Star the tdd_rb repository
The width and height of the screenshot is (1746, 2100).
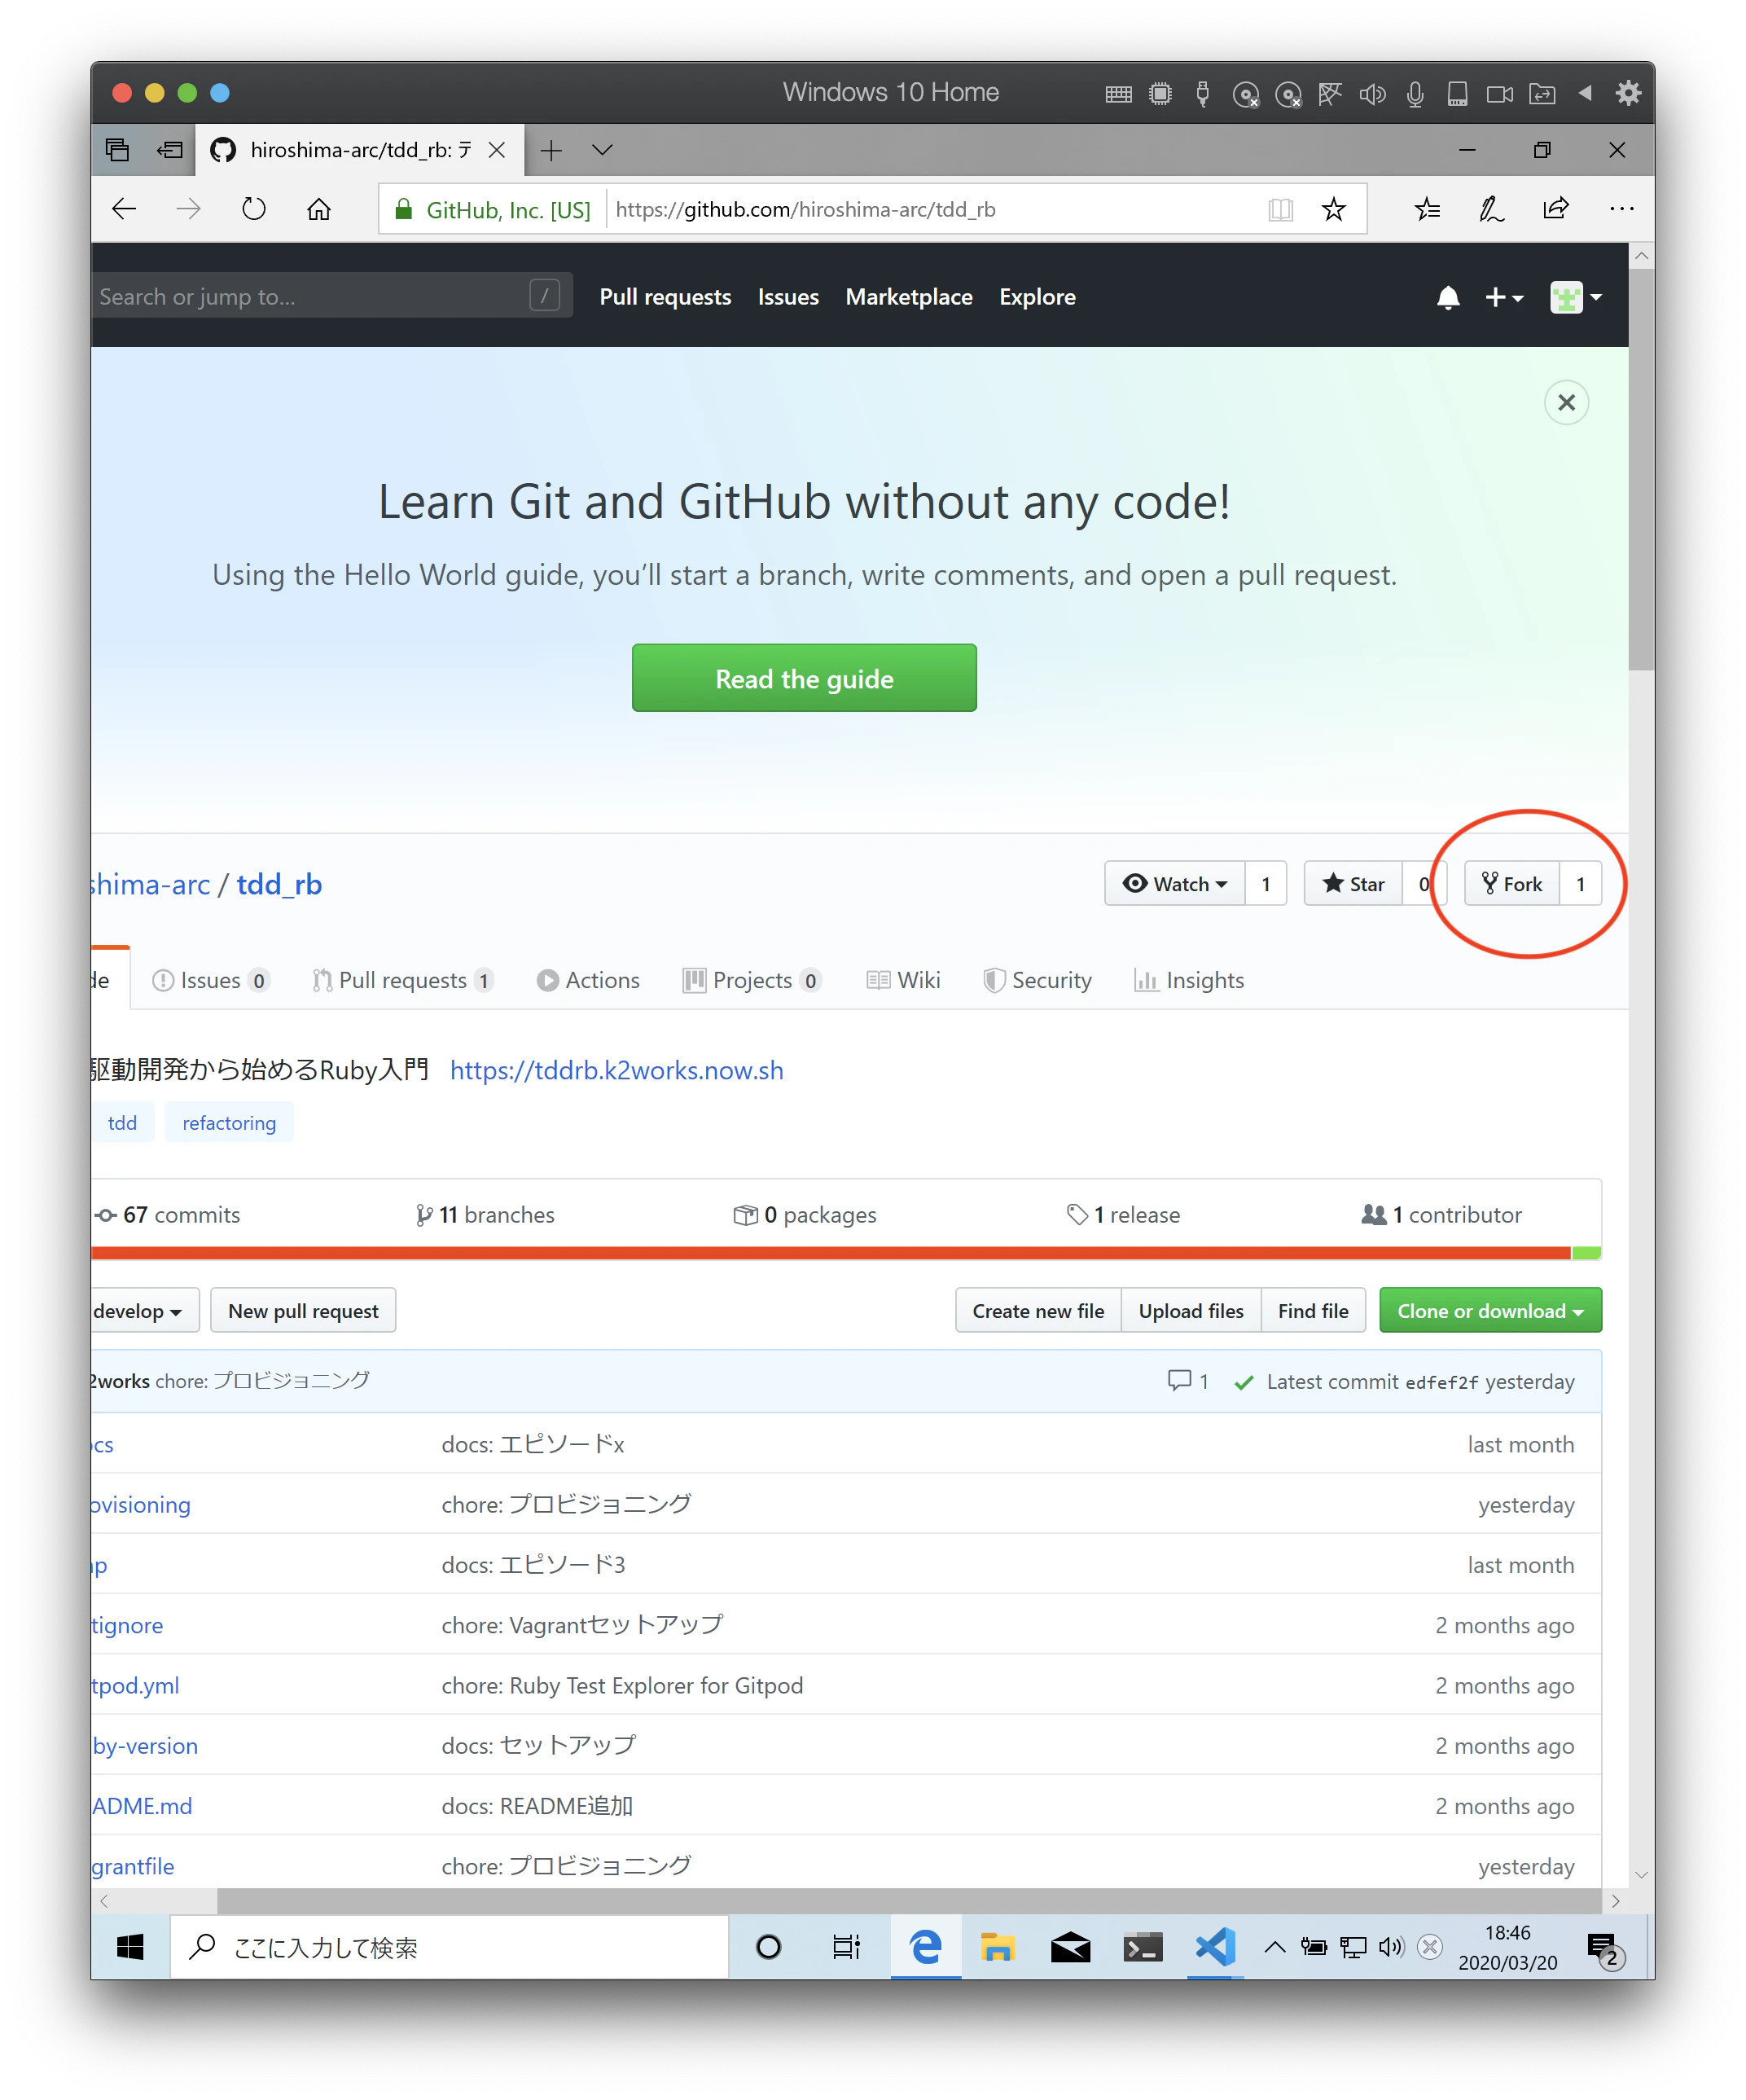(x=1353, y=884)
